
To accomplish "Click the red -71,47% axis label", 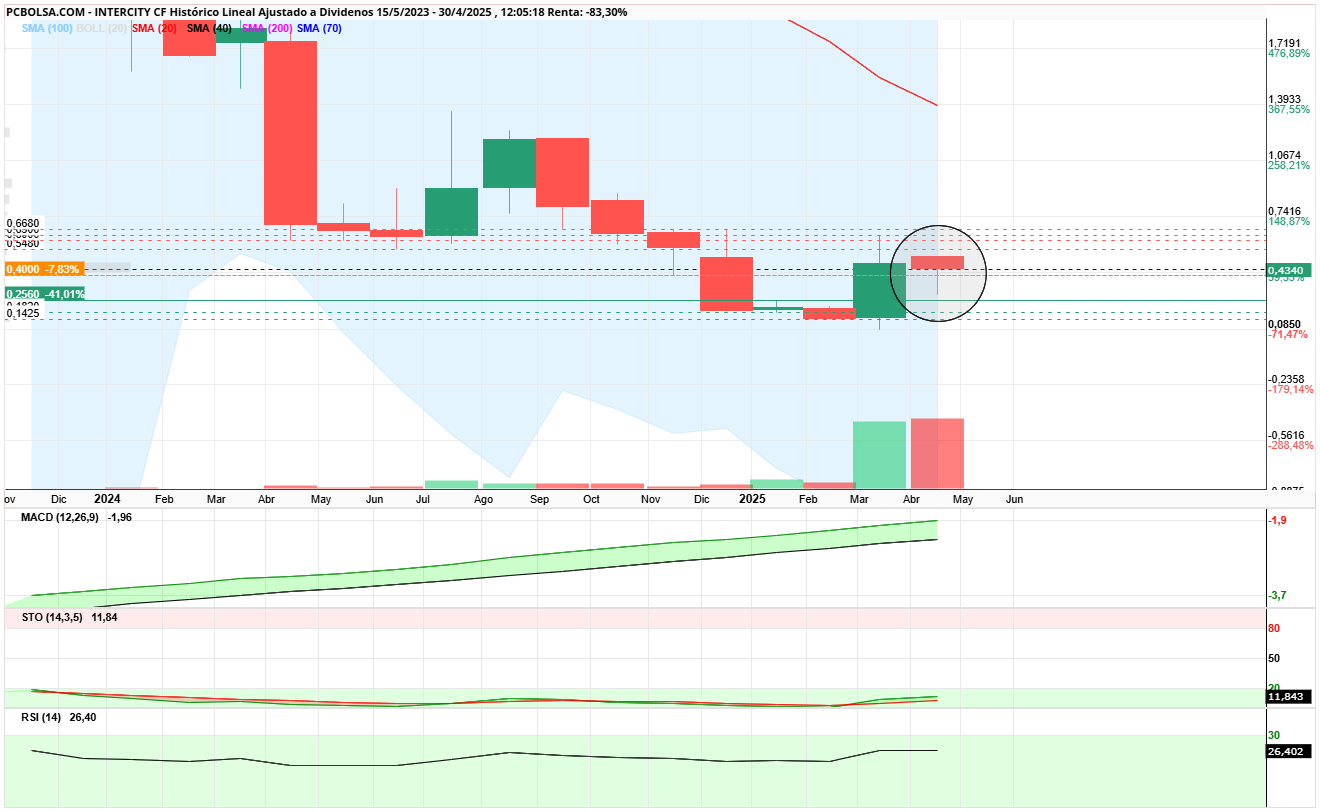I will tap(1288, 334).
